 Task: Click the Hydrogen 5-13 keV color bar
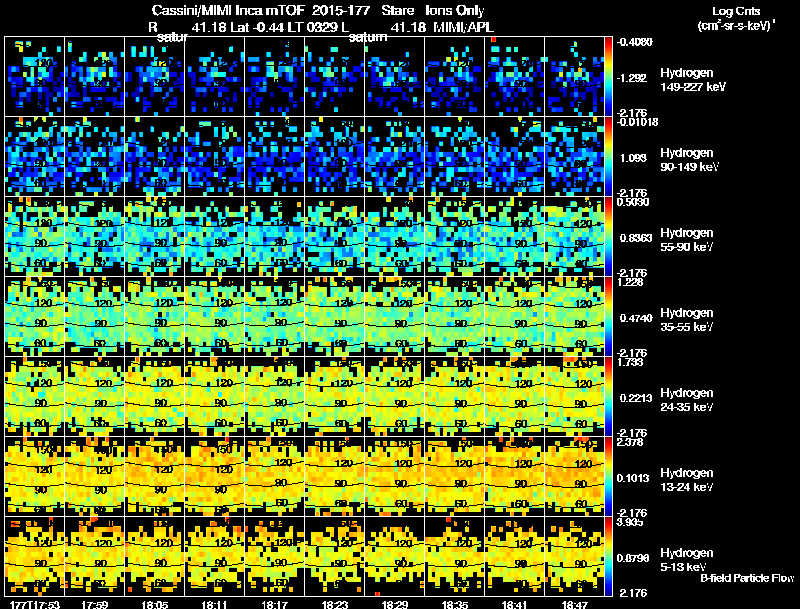tap(608, 556)
